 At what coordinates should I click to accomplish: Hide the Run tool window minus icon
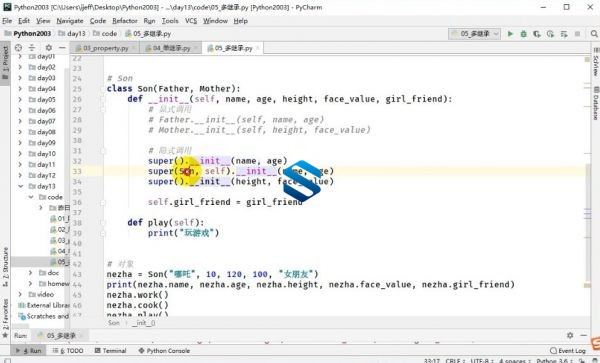click(x=584, y=335)
